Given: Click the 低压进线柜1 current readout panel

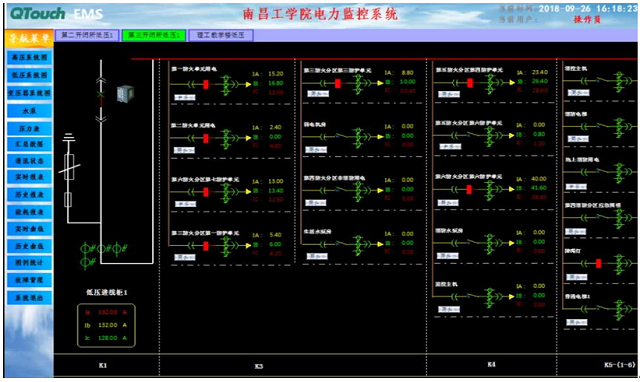Looking at the screenshot, I should [106, 325].
